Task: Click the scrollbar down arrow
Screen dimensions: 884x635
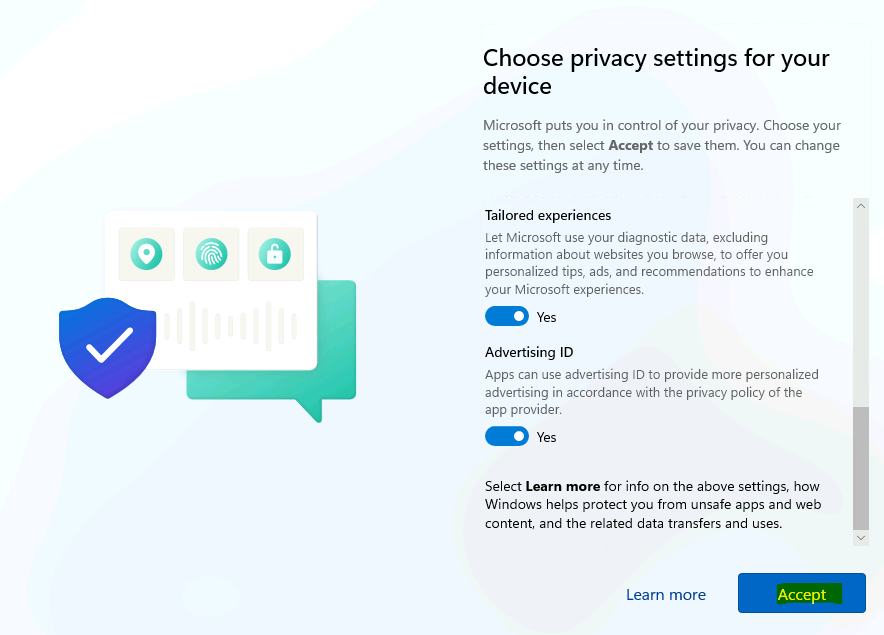Action: (x=861, y=538)
